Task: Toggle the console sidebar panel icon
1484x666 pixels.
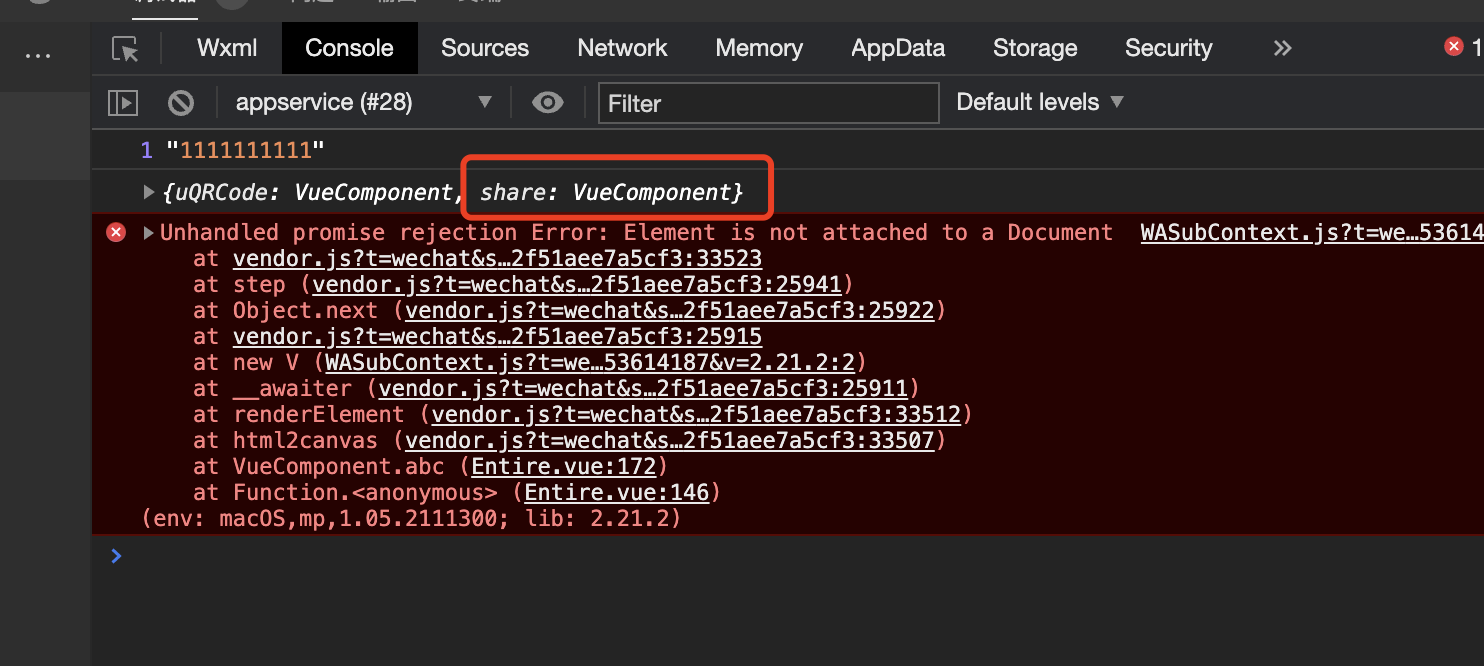Action: (122, 102)
